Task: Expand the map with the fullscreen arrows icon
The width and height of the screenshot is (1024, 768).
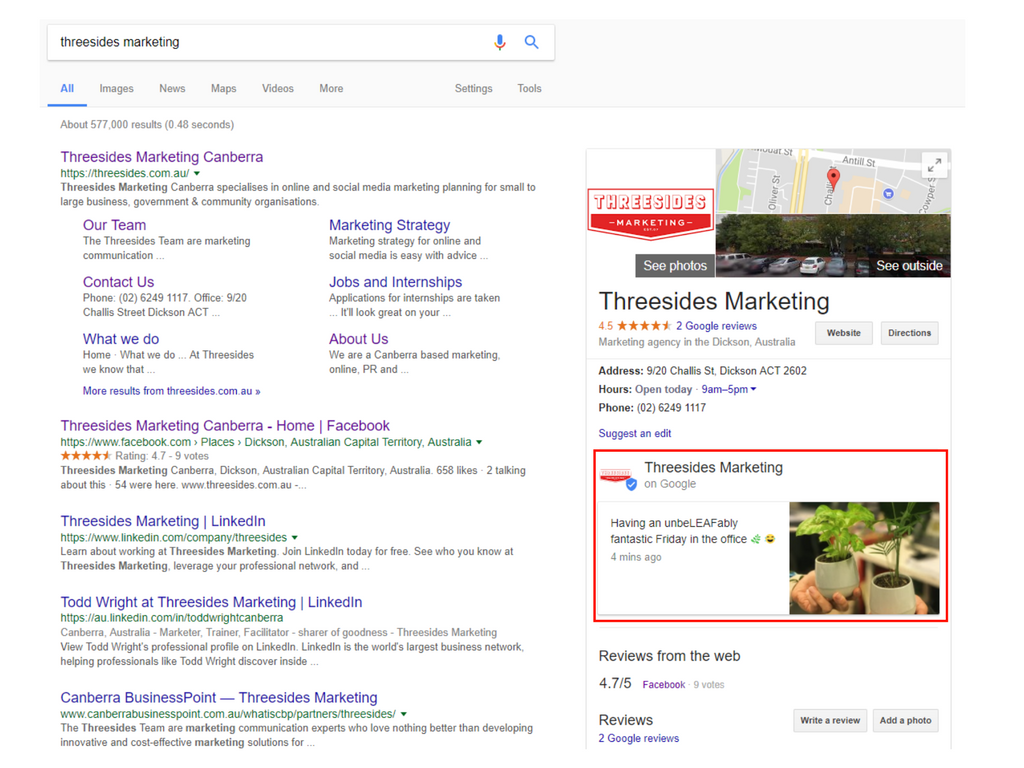Action: coord(933,165)
